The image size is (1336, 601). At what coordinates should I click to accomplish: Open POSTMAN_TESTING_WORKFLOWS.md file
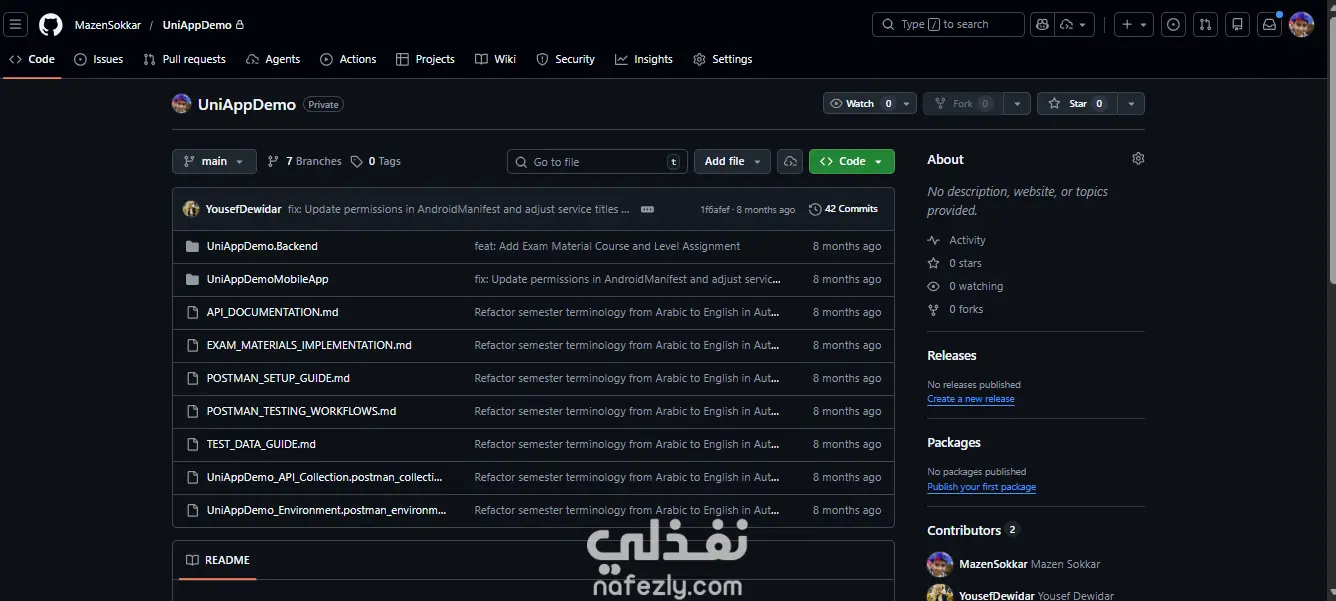[301, 411]
